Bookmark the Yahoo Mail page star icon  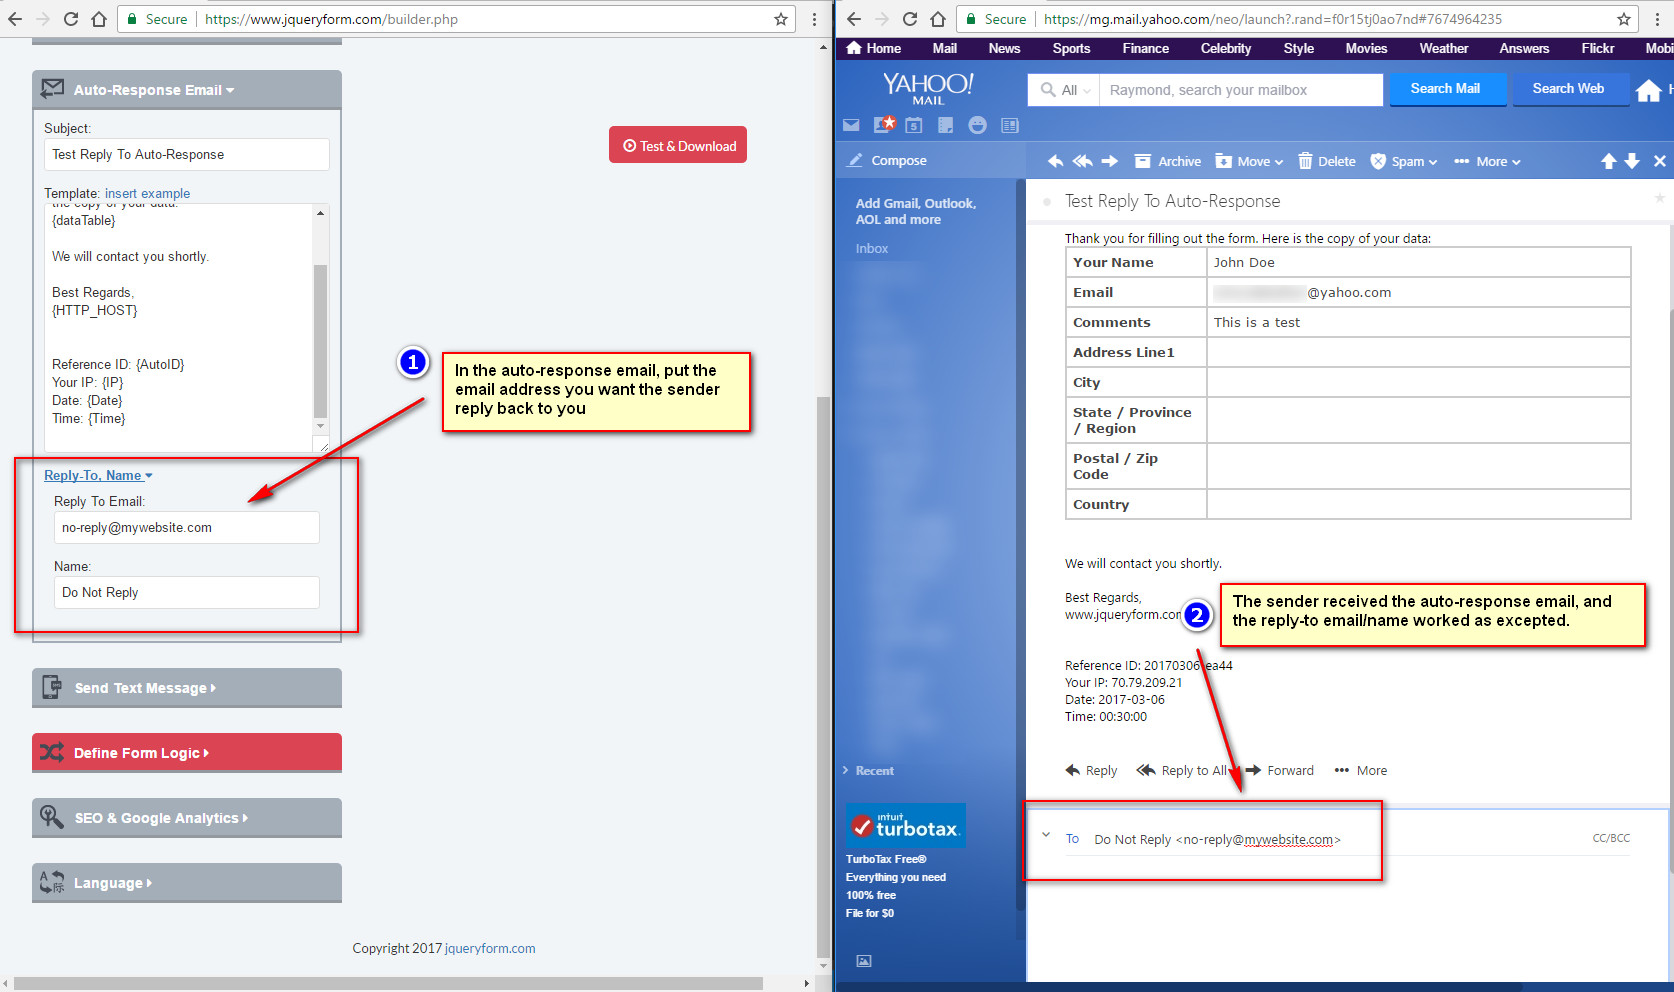[1624, 19]
